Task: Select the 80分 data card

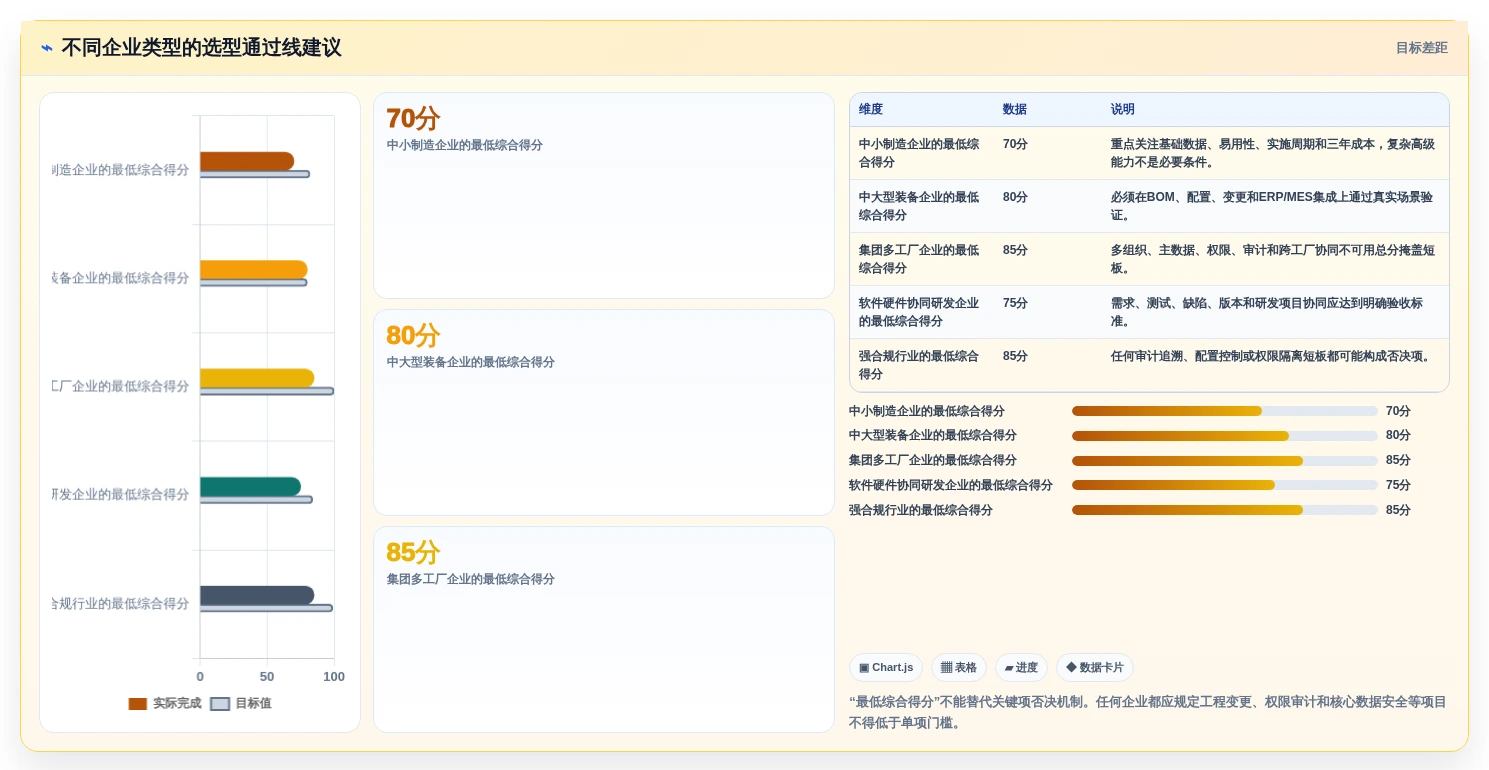Action: (x=604, y=412)
